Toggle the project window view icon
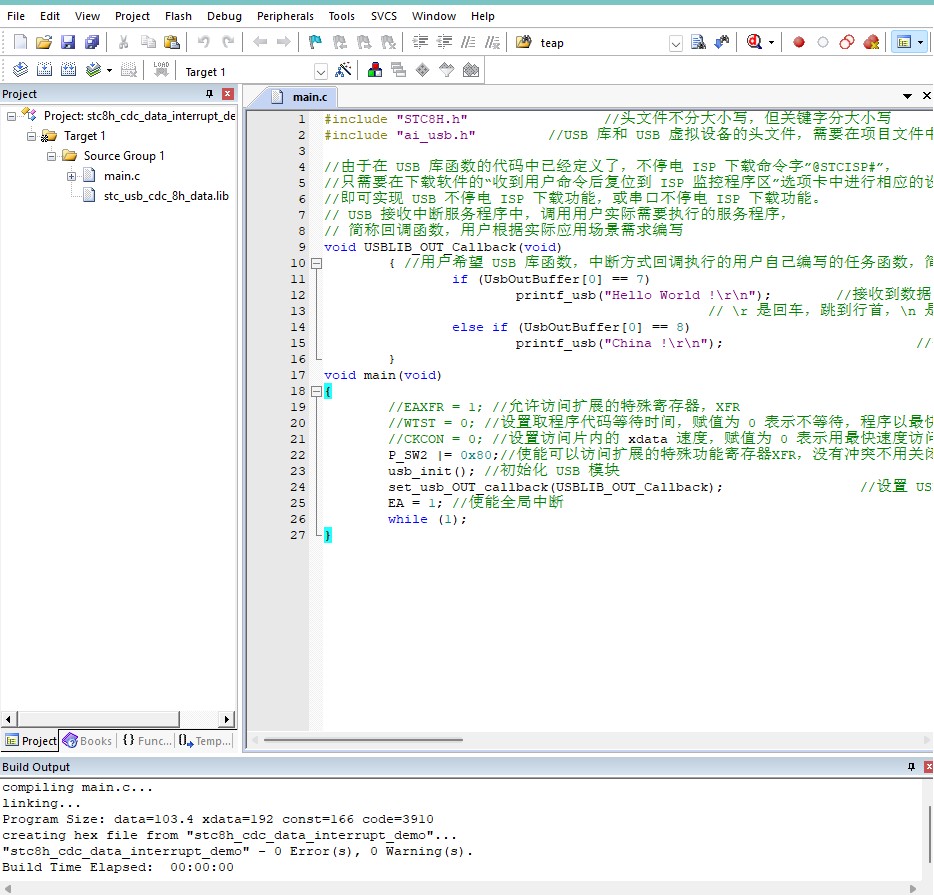Image resolution: width=934 pixels, height=895 pixels. [904, 42]
